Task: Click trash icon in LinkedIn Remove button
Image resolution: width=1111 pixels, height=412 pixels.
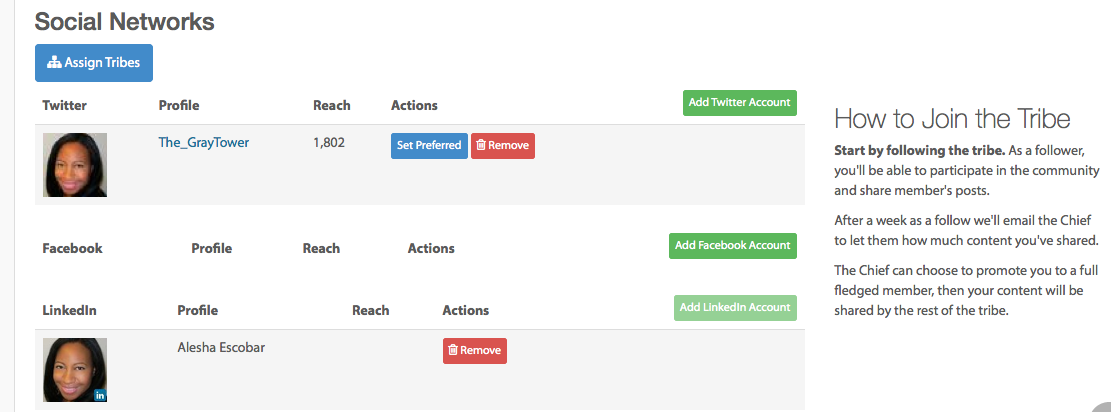Action: [453, 350]
